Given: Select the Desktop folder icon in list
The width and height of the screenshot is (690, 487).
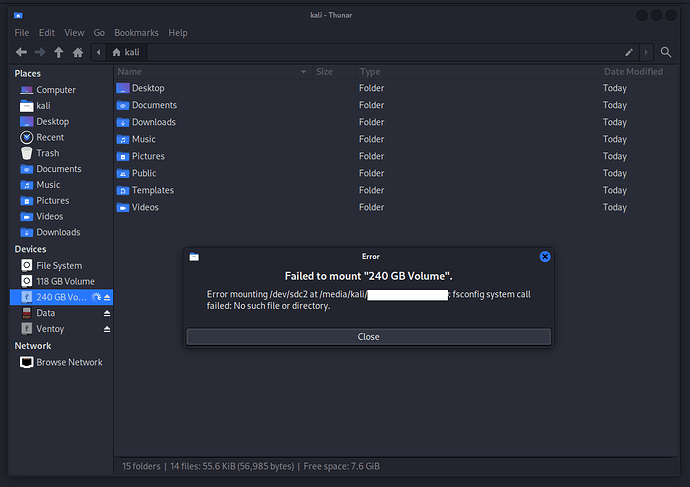Looking at the screenshot, I should click(123, 88).
